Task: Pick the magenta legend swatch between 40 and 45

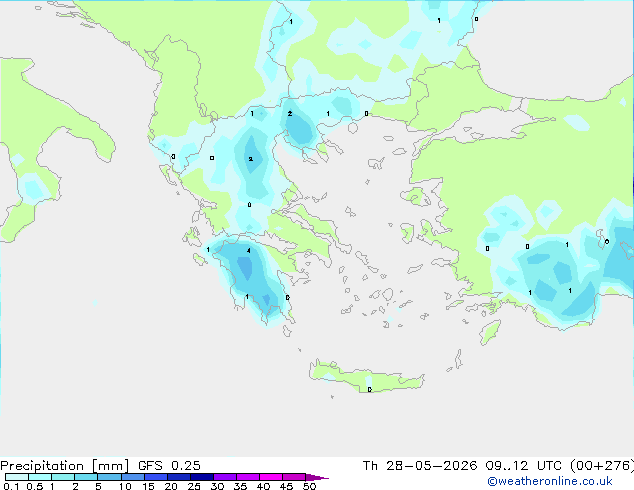Action: 271,477
